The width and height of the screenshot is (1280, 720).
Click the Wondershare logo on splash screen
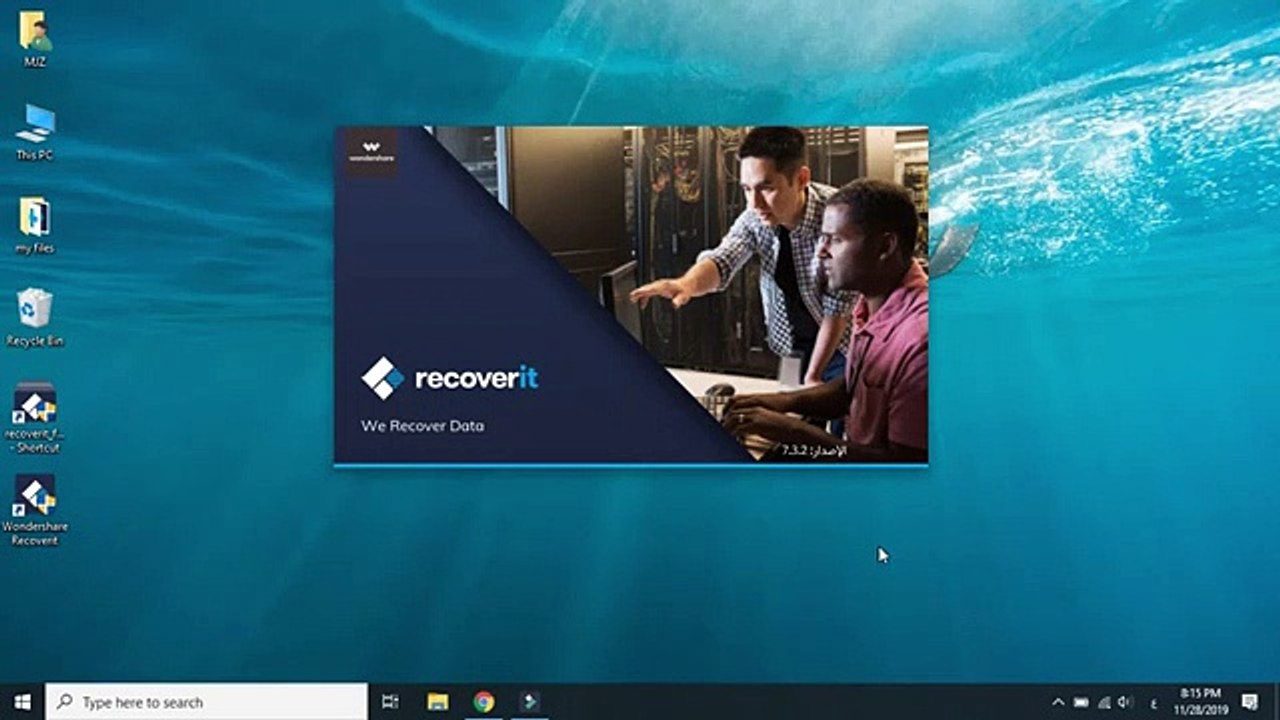[370, 151]
